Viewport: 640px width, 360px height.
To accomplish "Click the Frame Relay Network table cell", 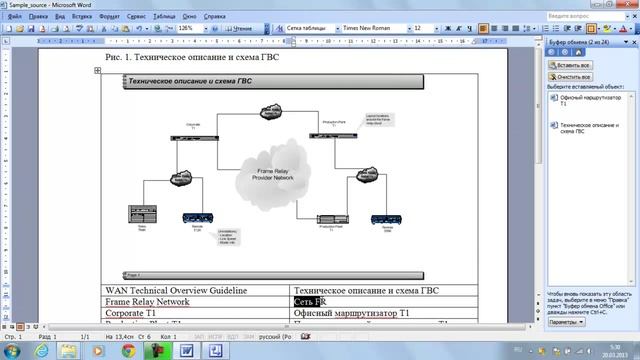I will point(195,302).
